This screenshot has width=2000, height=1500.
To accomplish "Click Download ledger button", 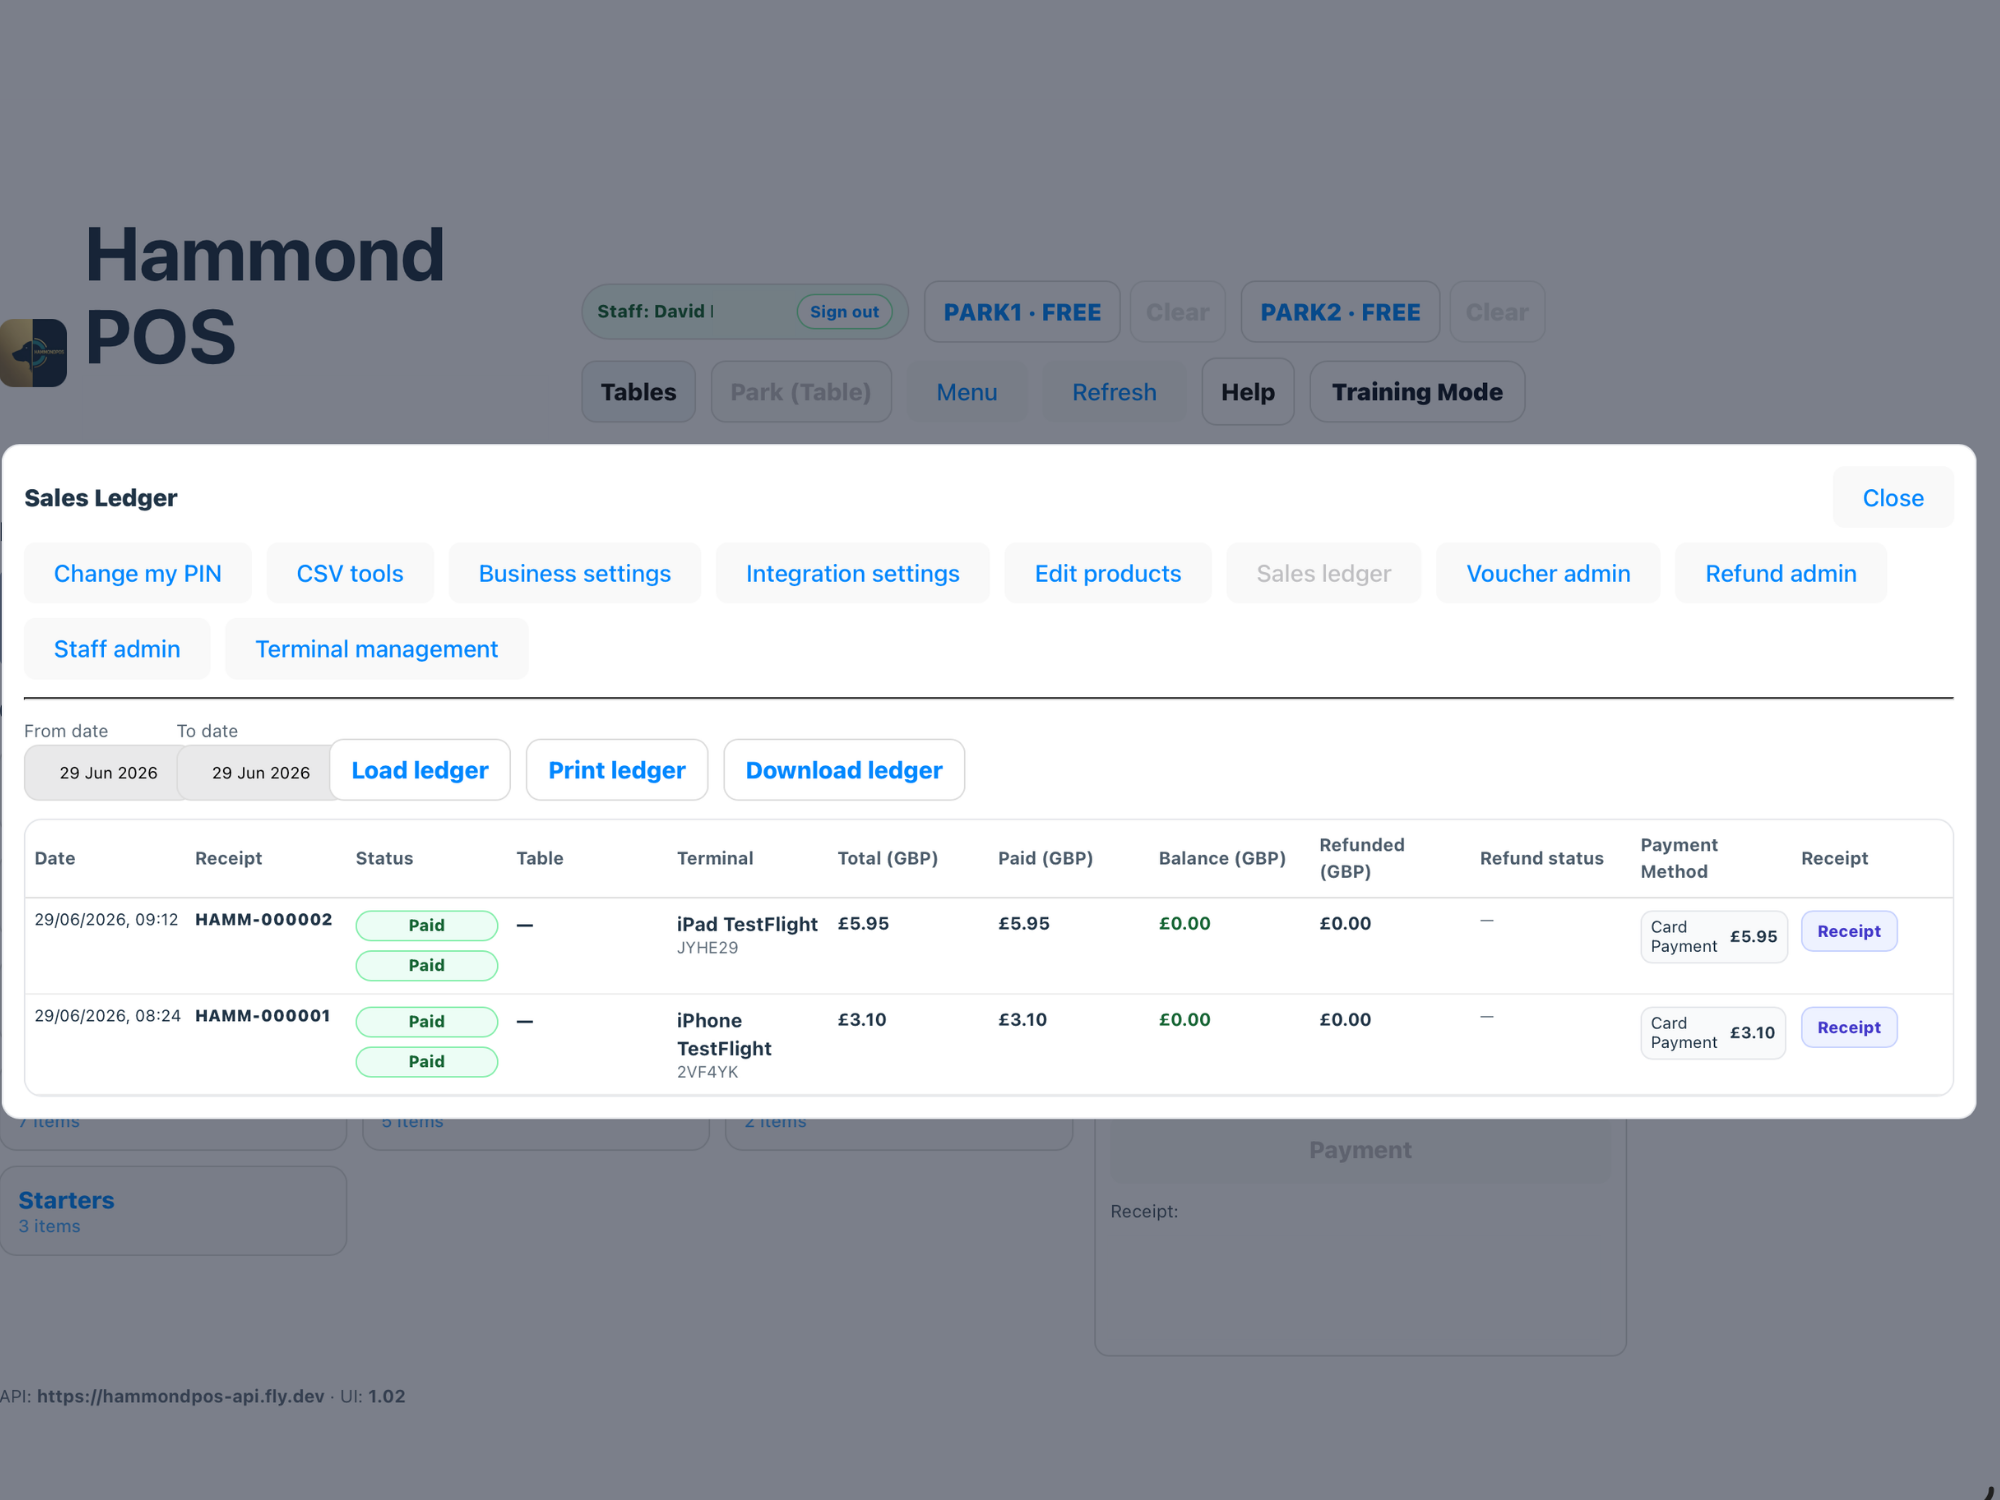I will 844,770.
